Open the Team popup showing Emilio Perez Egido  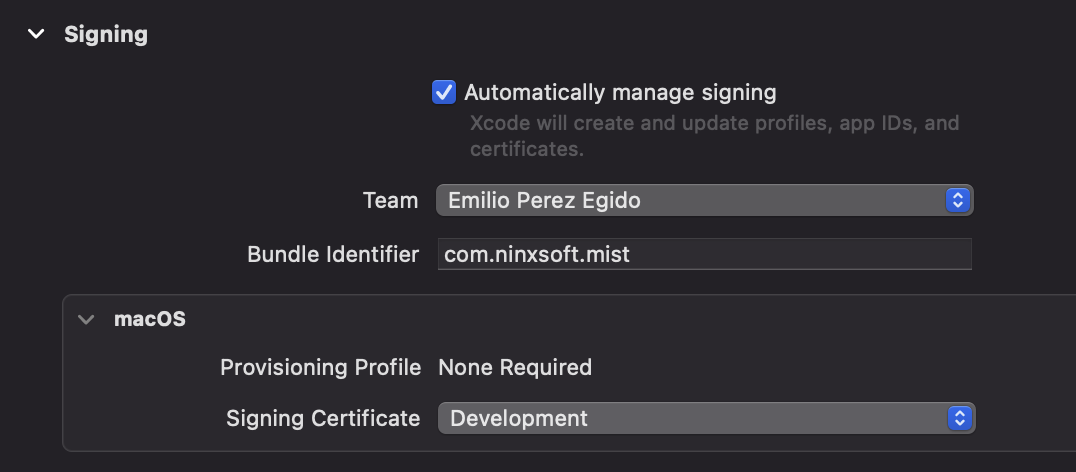click(690, 200)
